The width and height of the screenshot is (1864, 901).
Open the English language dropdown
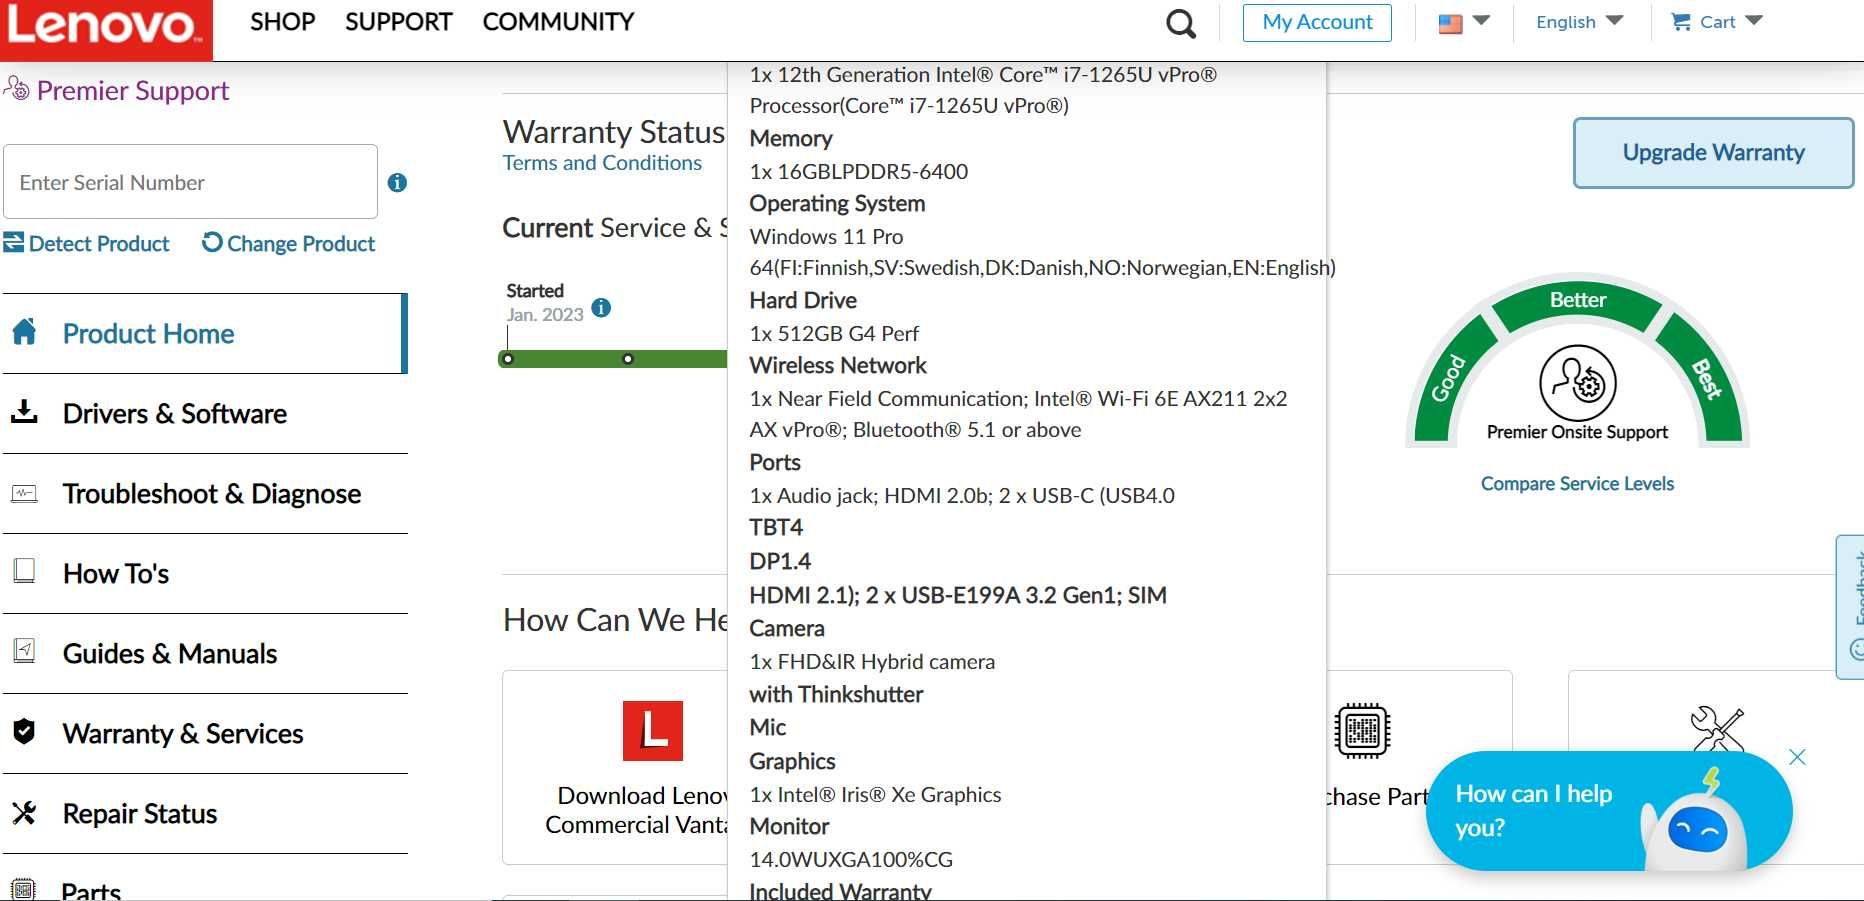pyautogui.click(x=1579, y=22)
